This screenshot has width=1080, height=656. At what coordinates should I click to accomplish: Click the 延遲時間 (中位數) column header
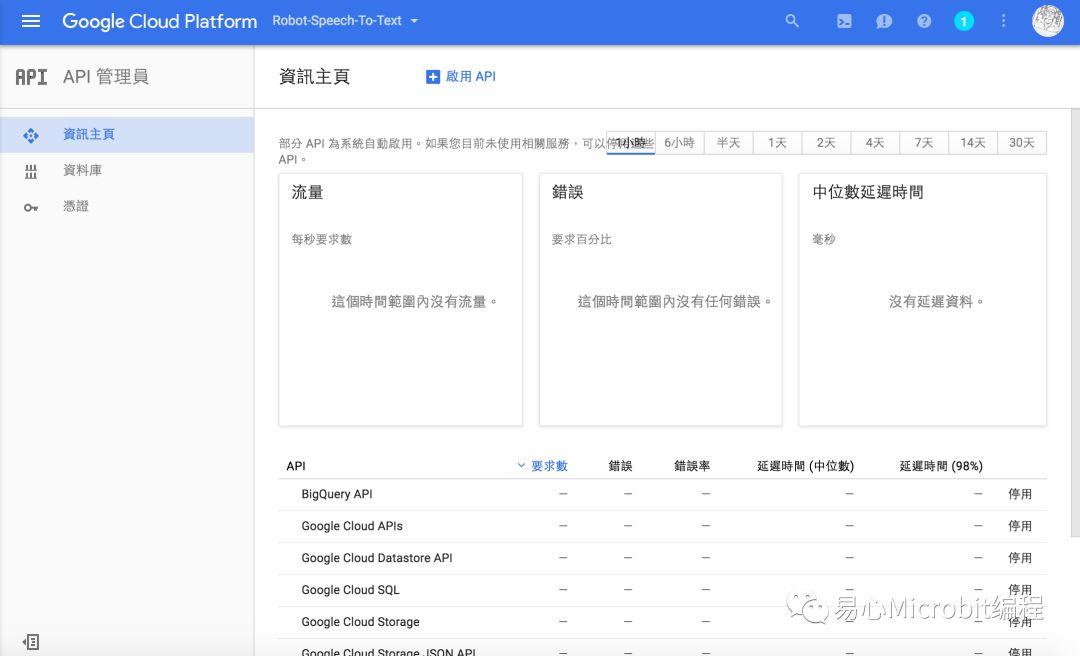click(x=805, y=466)
